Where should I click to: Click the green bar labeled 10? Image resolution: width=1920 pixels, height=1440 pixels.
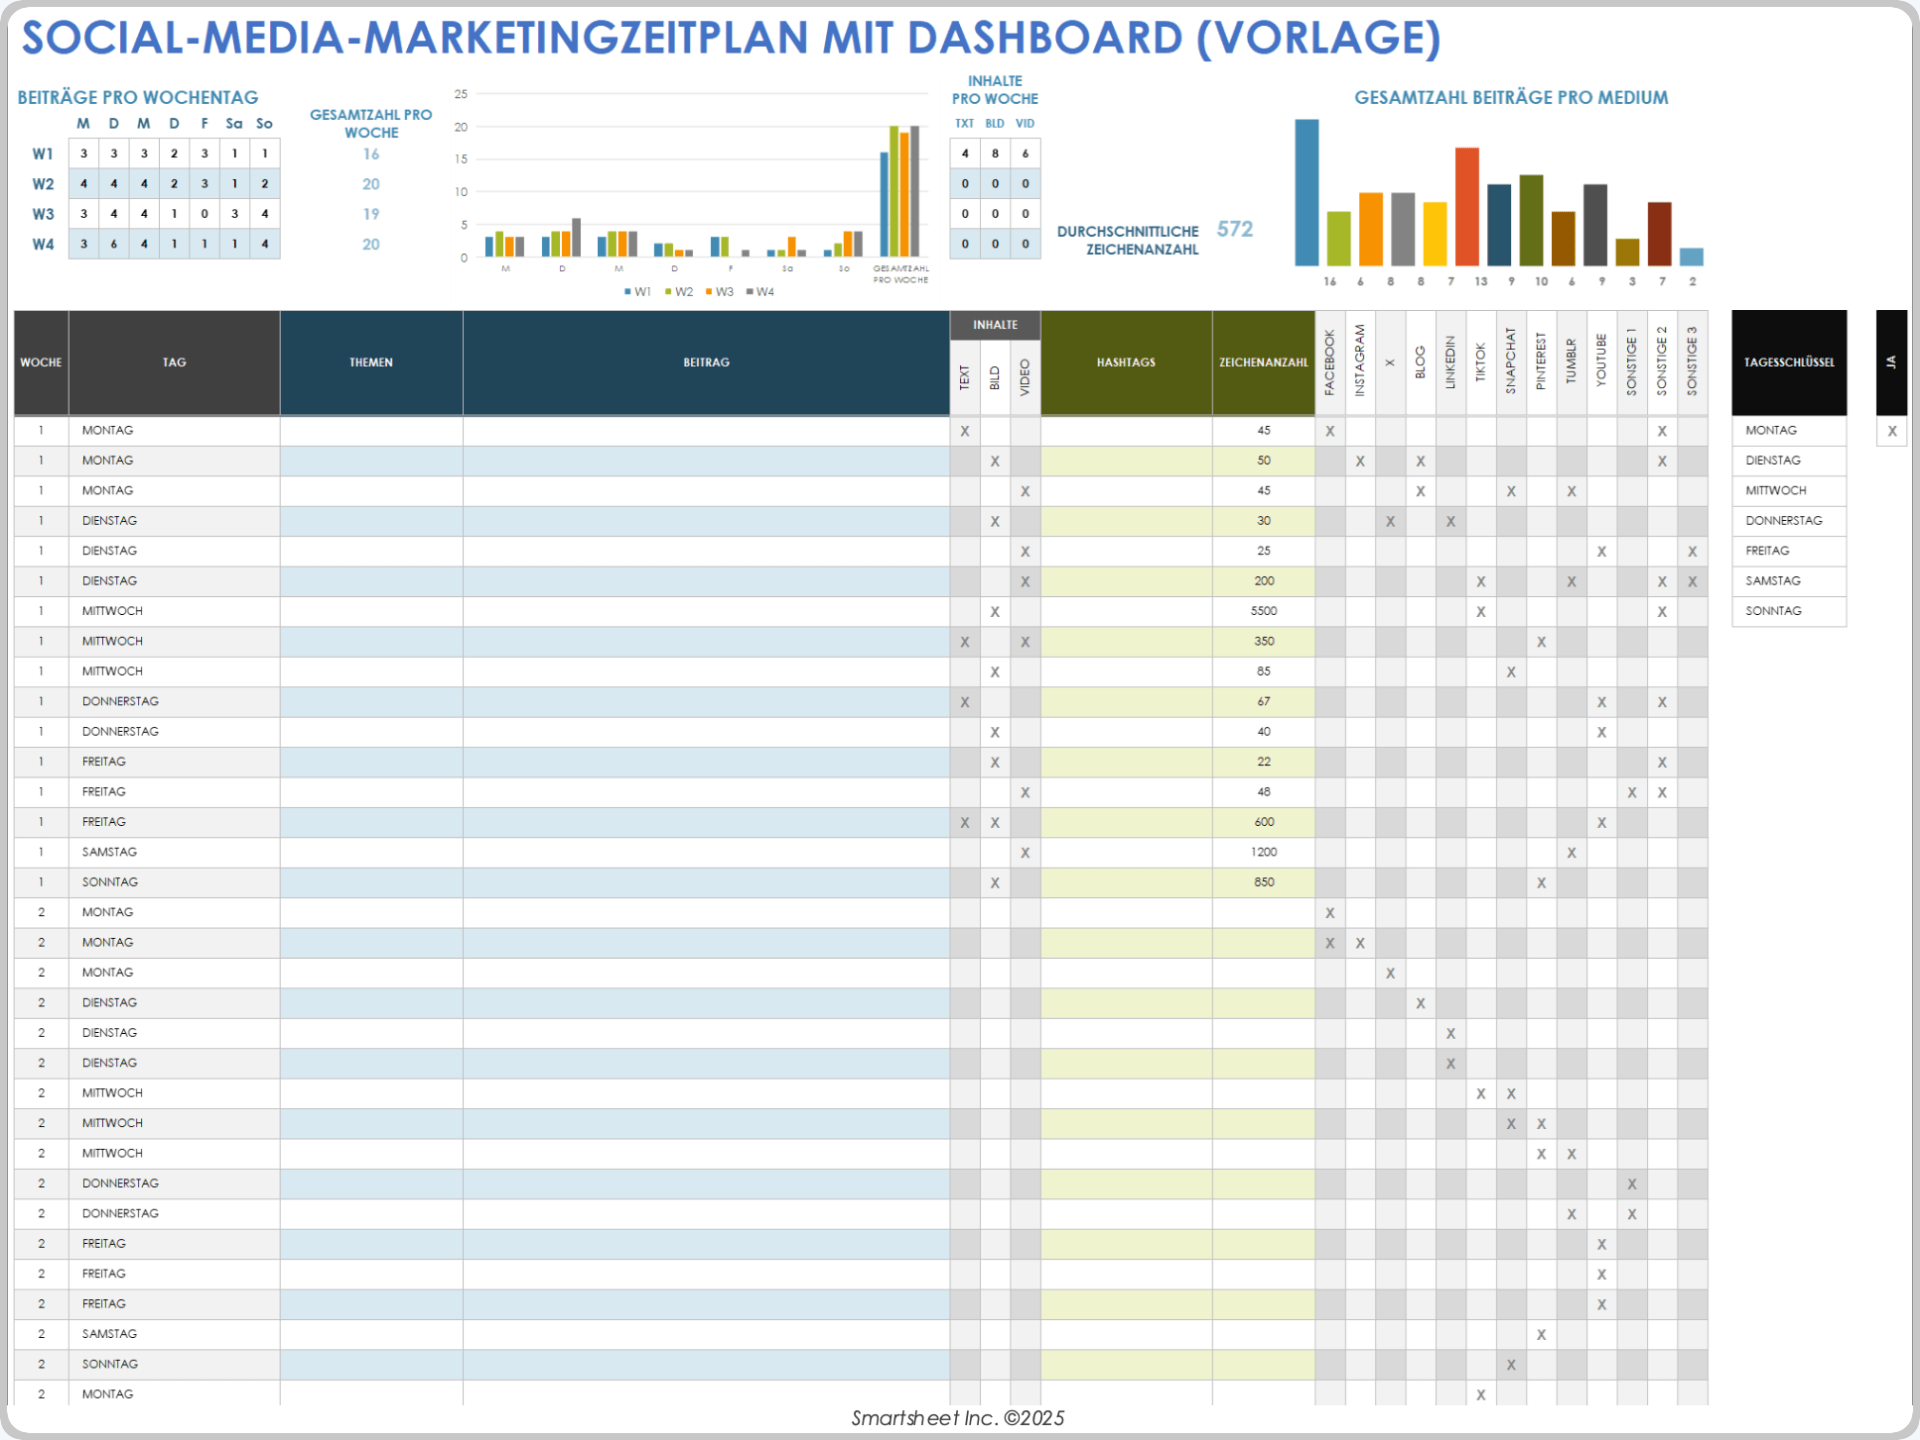coord(1531,221)
